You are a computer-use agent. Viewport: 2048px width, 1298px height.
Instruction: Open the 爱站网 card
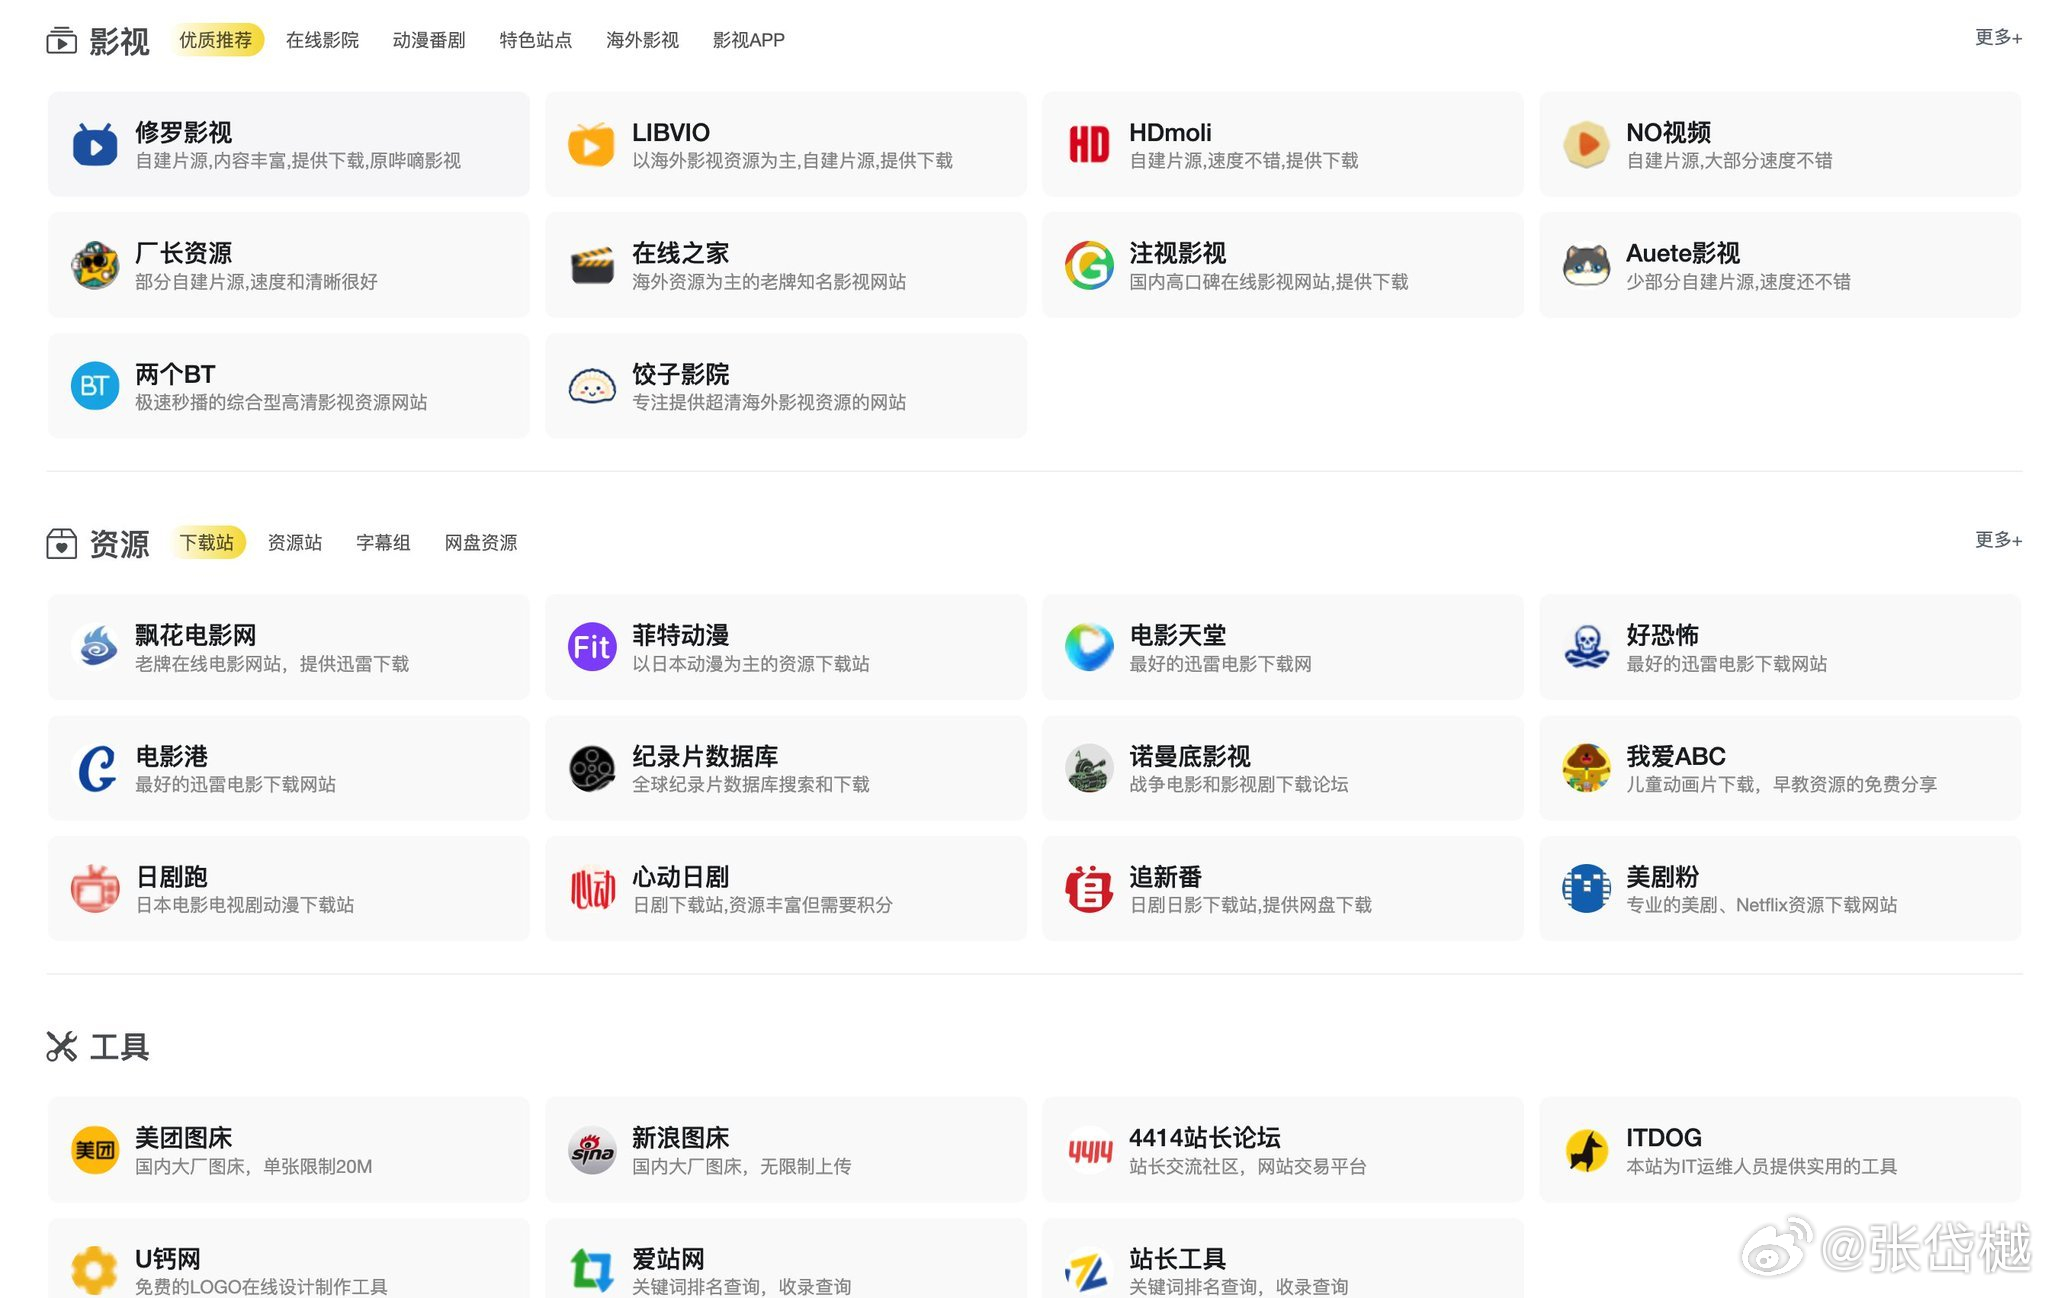coord(786,1258)
